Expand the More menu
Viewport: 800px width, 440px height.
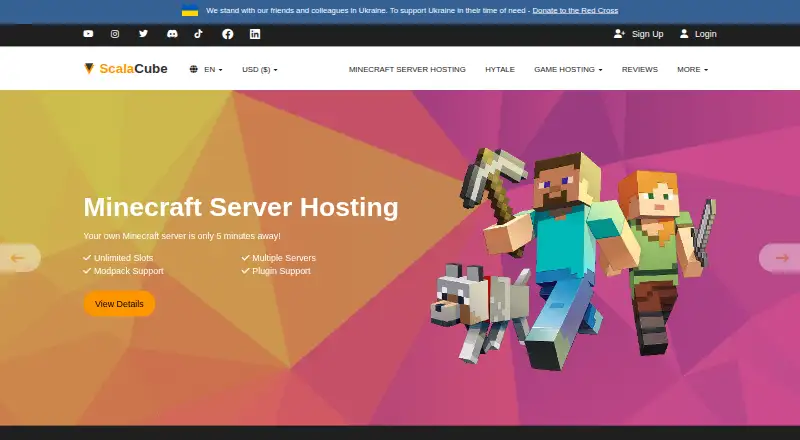click(x=692, y=69)
